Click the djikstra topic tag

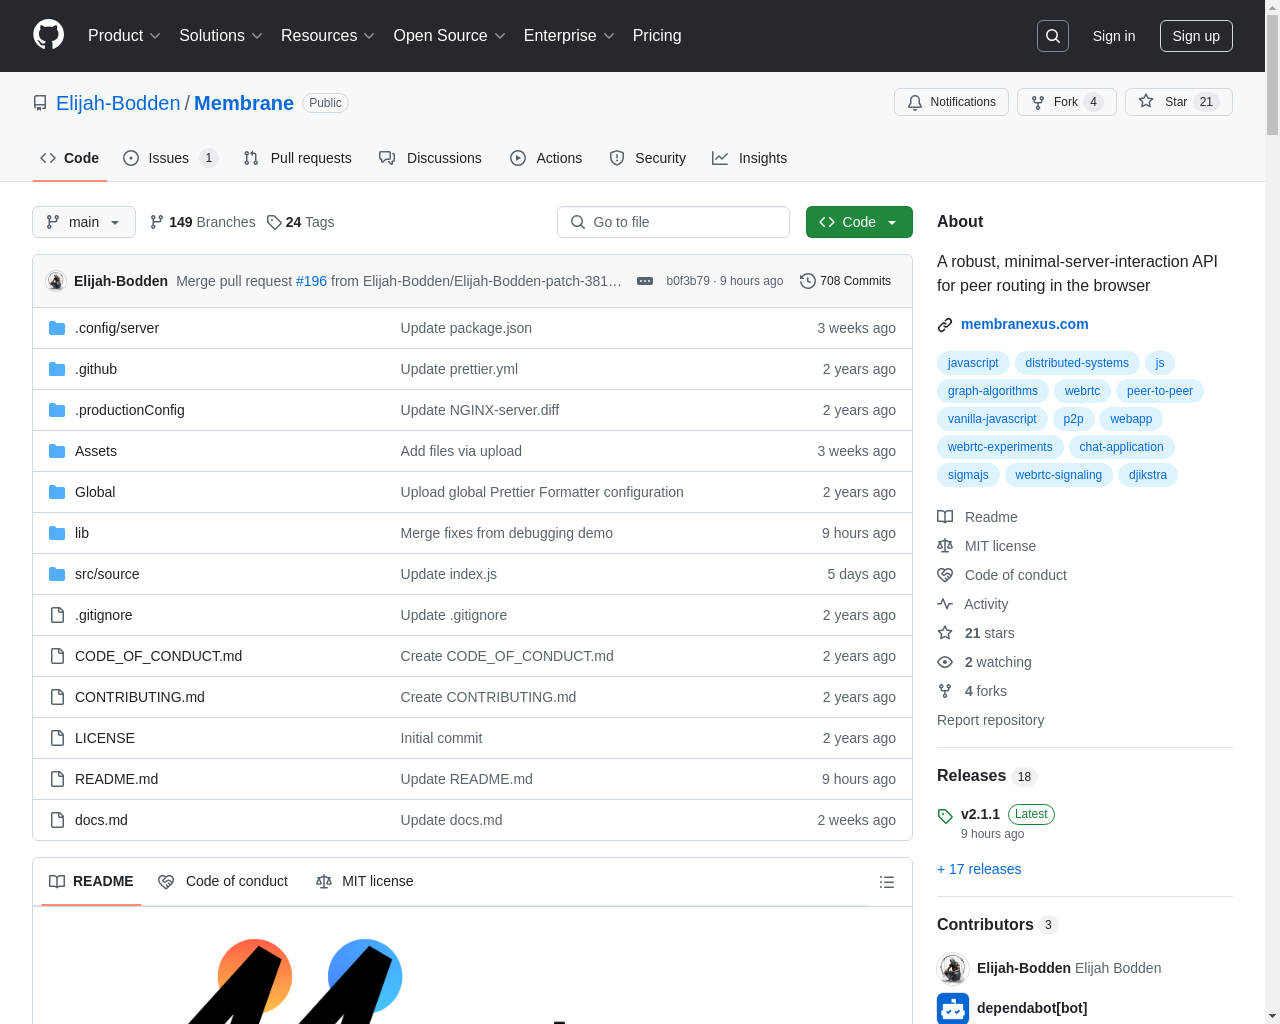coord(1148,475)
